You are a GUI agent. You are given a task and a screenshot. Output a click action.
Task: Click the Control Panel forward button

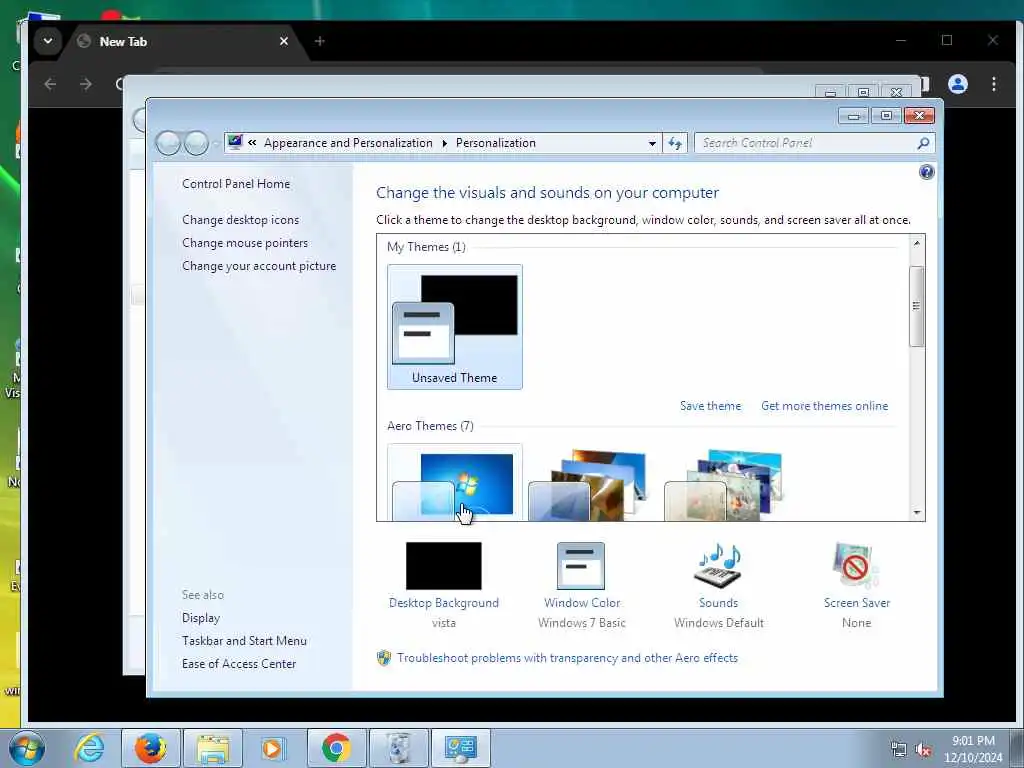(196, 143)
